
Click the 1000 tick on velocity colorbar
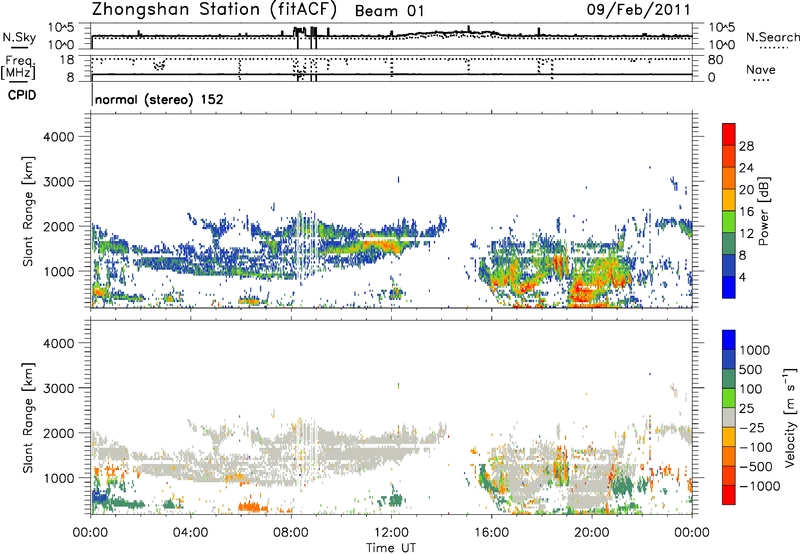click(x=754, y=350)
